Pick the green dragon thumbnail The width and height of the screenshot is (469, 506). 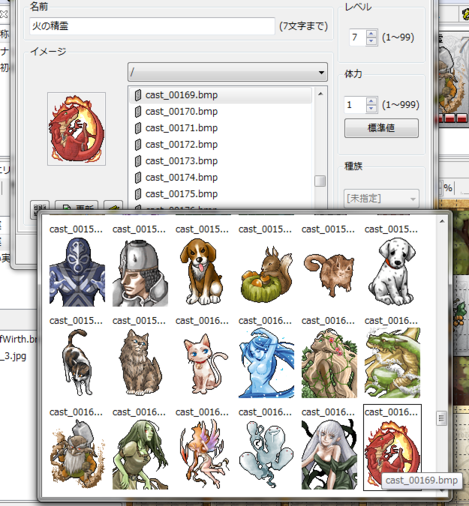click(x=392, y=363)
